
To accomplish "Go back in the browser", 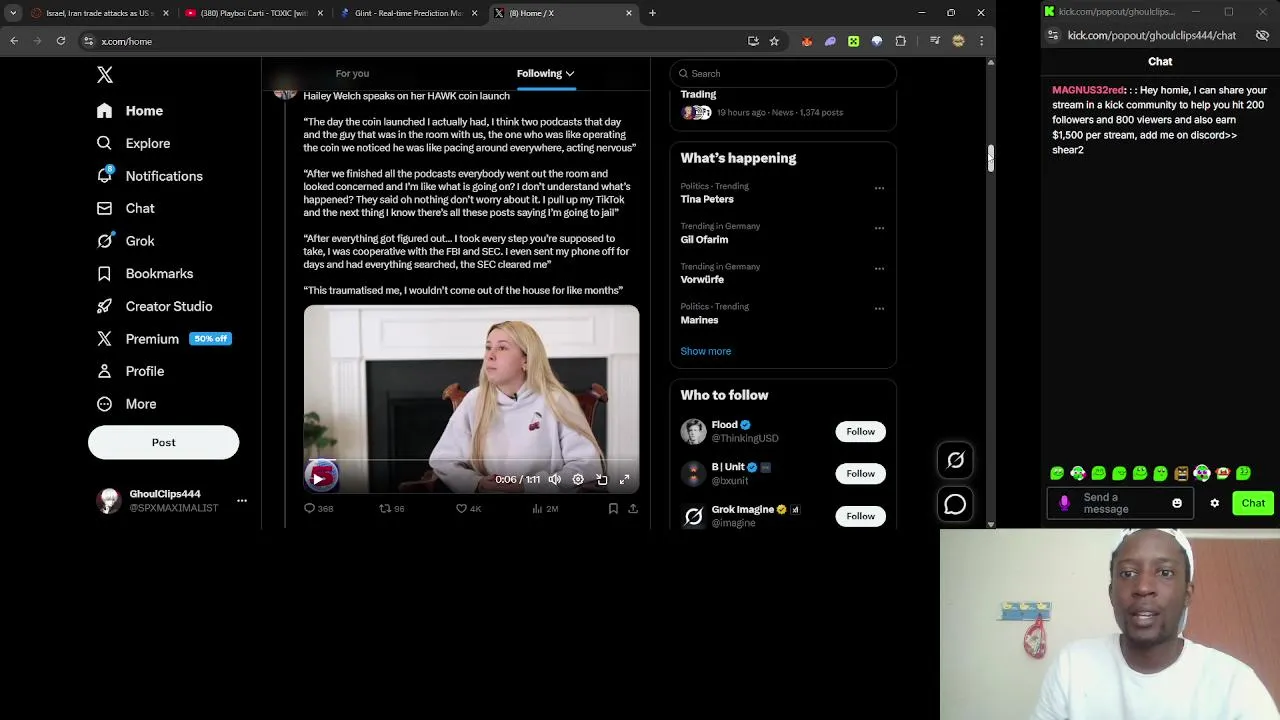I will [14, 41].
